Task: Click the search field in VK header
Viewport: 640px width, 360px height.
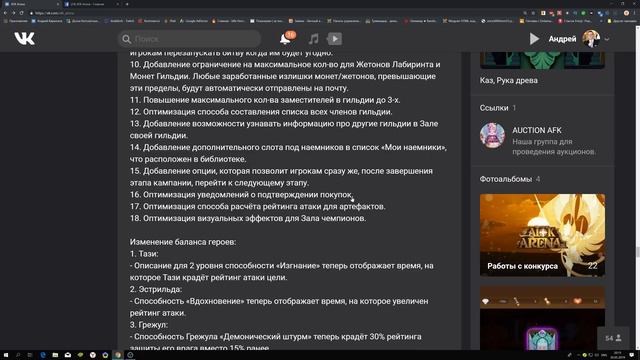Action: [190, 39]
